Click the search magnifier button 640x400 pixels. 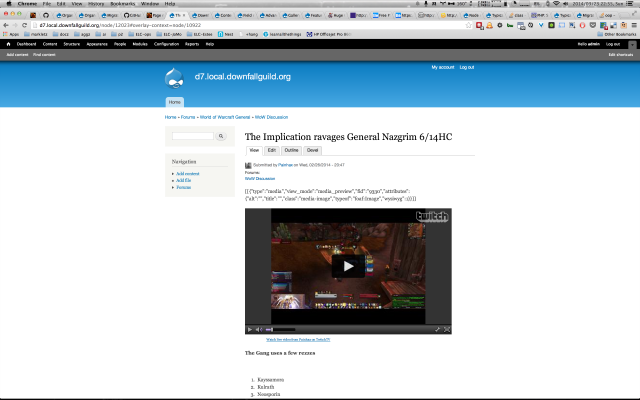(x=221, y=136)
